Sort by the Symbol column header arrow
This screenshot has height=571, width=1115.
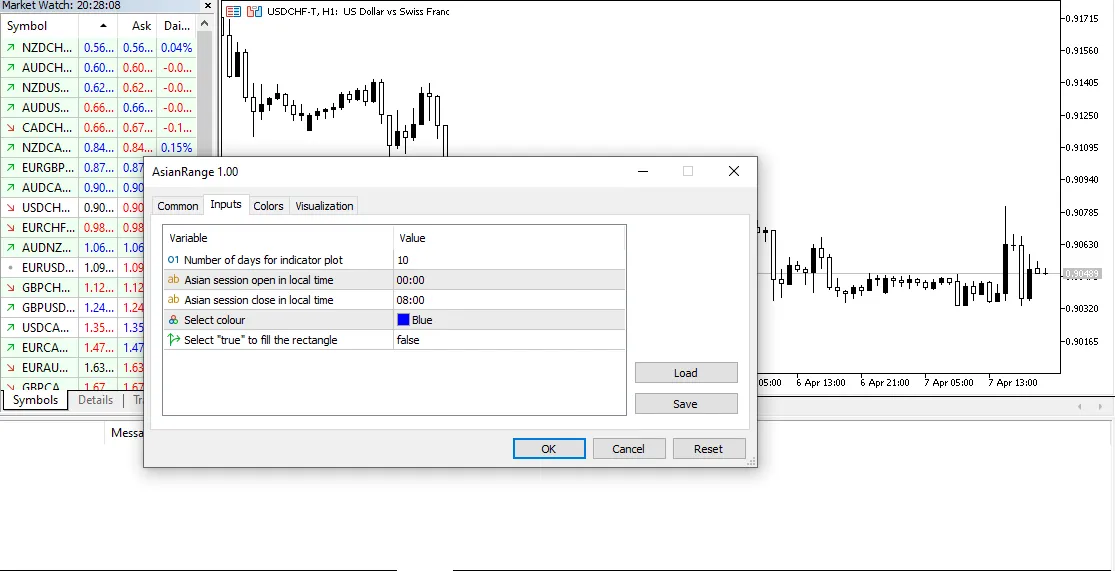coord(103,26)
